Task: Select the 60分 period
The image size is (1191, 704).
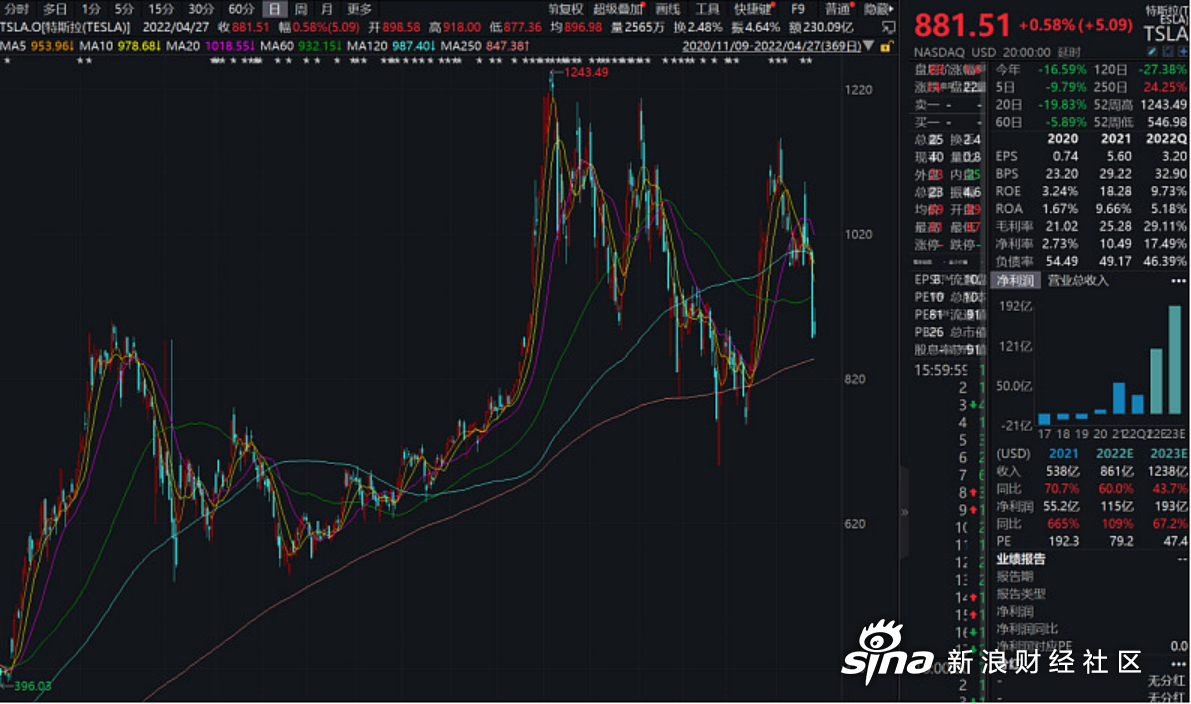Action: (241, 9)
